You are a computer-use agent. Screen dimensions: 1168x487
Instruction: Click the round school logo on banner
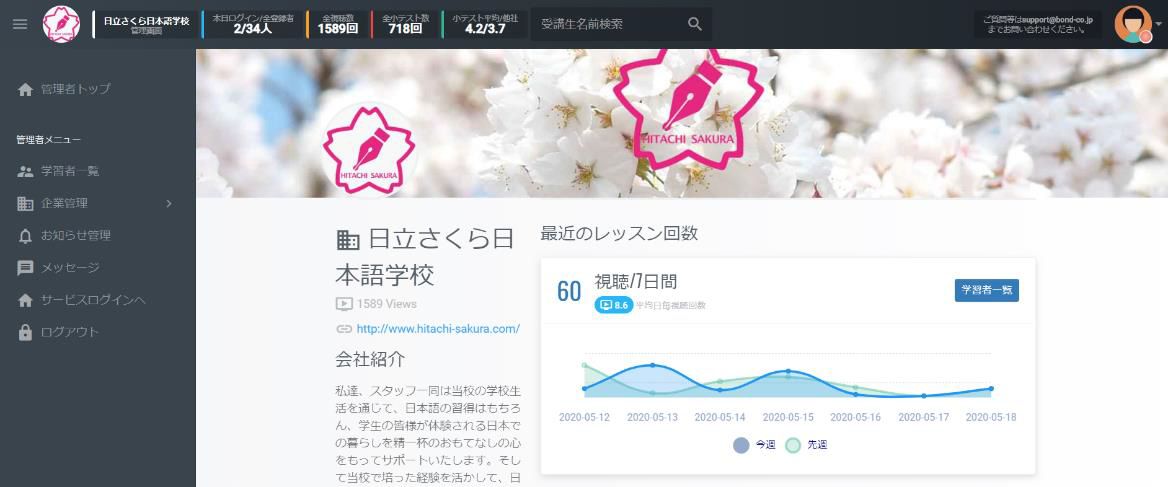(368, 149)
